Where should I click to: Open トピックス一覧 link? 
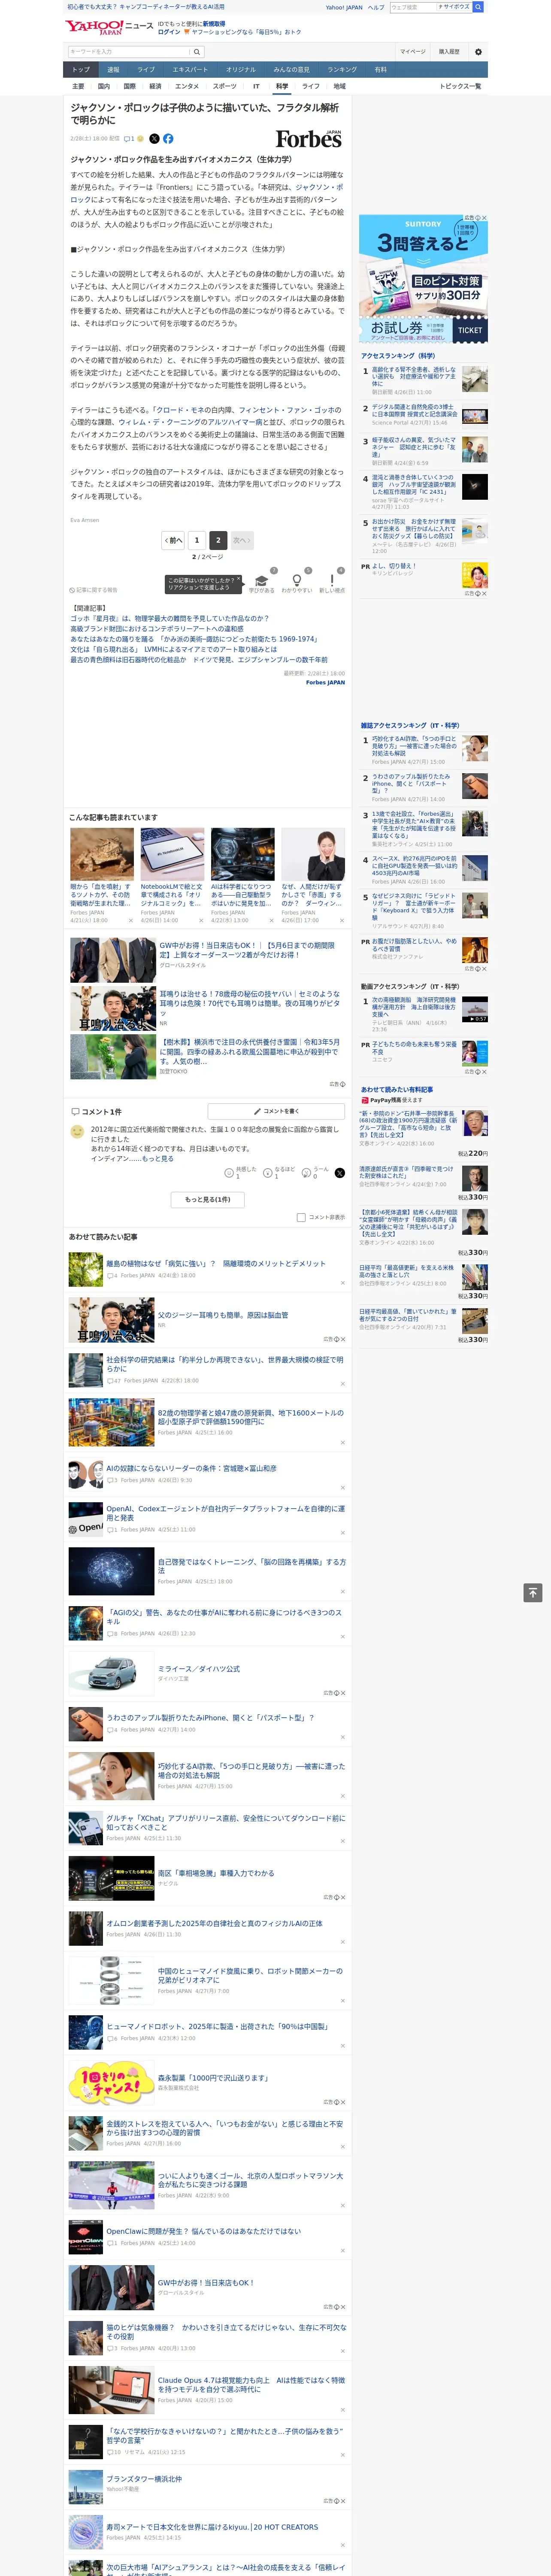pos(460,86)
